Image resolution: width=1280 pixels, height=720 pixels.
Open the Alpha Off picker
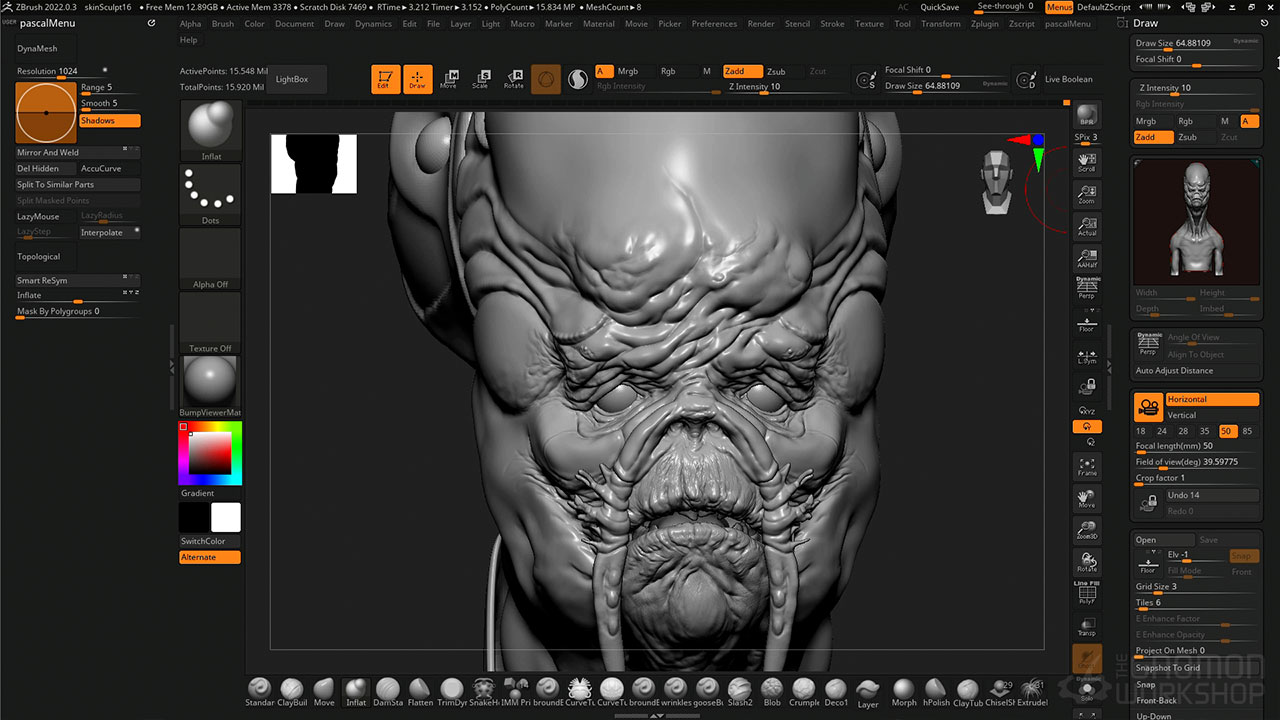(210, 258)
